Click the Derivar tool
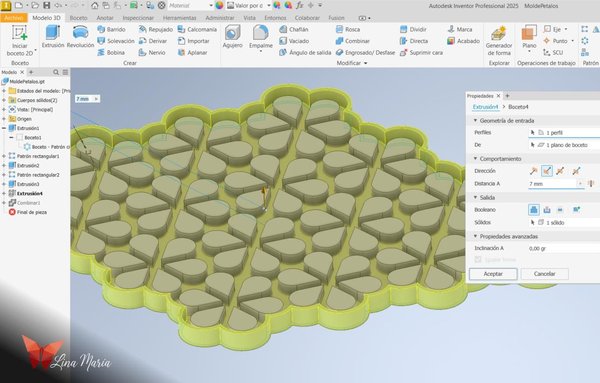The width and height of the screenshot is (600, 383). [153, 41]
